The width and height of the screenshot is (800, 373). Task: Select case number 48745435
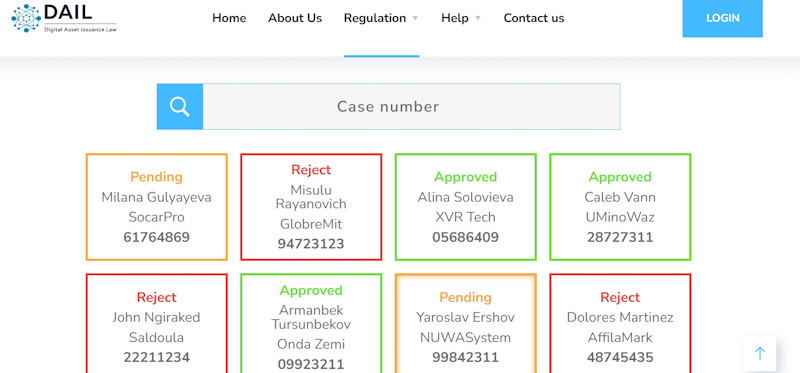[x=620, y=358]
